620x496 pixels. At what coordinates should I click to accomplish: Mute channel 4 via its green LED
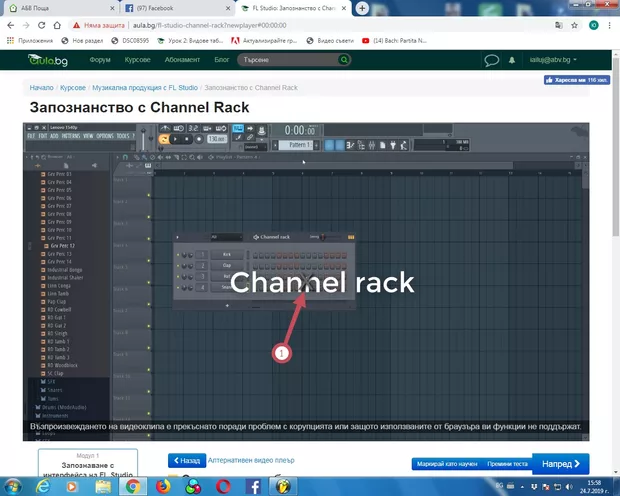point(178,288)
